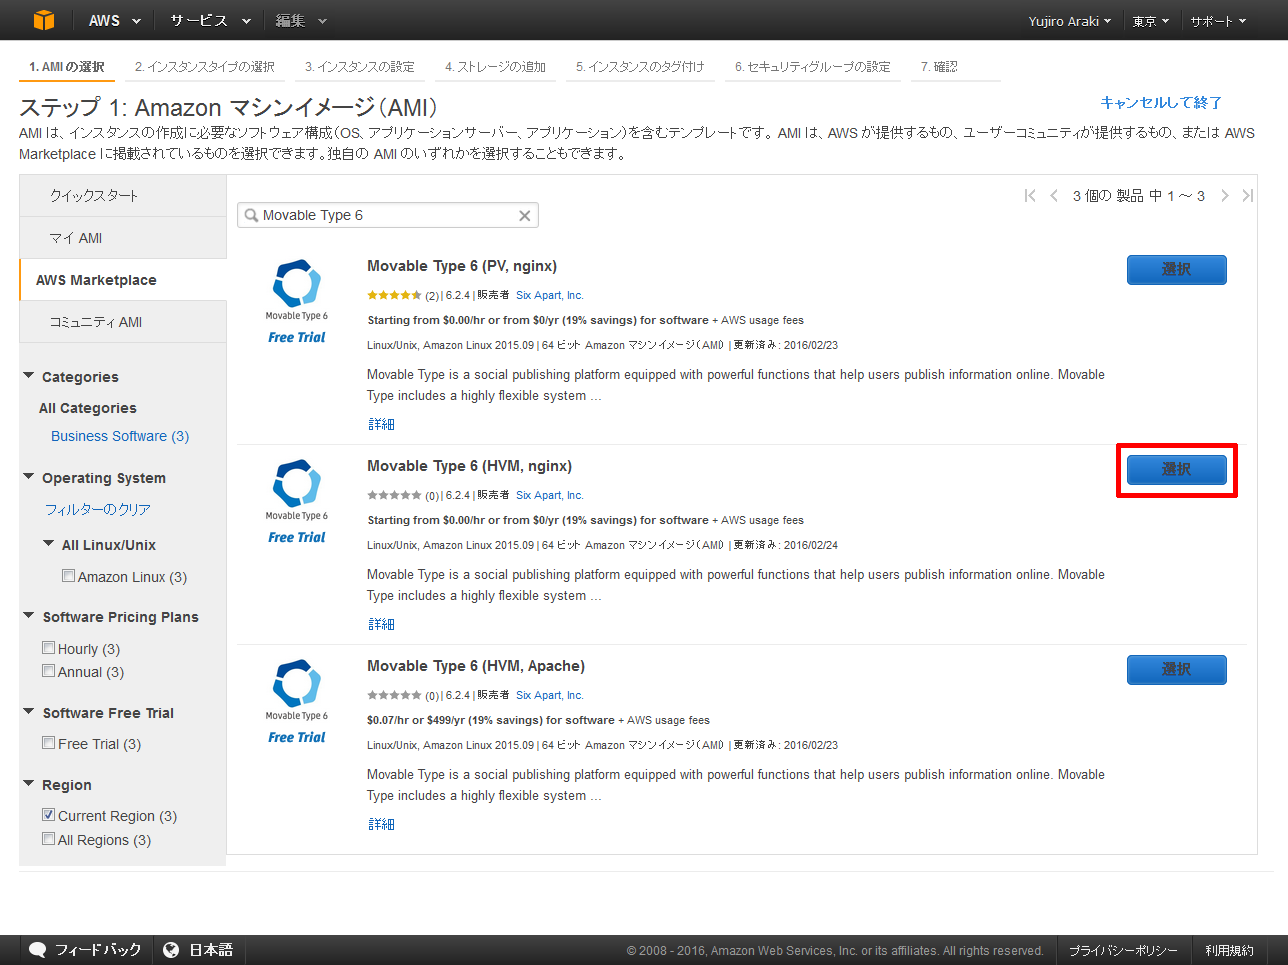Open 詳細 for Movable Type 6 (HVM, nginx)
This screenshot has width=1288, height=965.
(x=381, y=624)
